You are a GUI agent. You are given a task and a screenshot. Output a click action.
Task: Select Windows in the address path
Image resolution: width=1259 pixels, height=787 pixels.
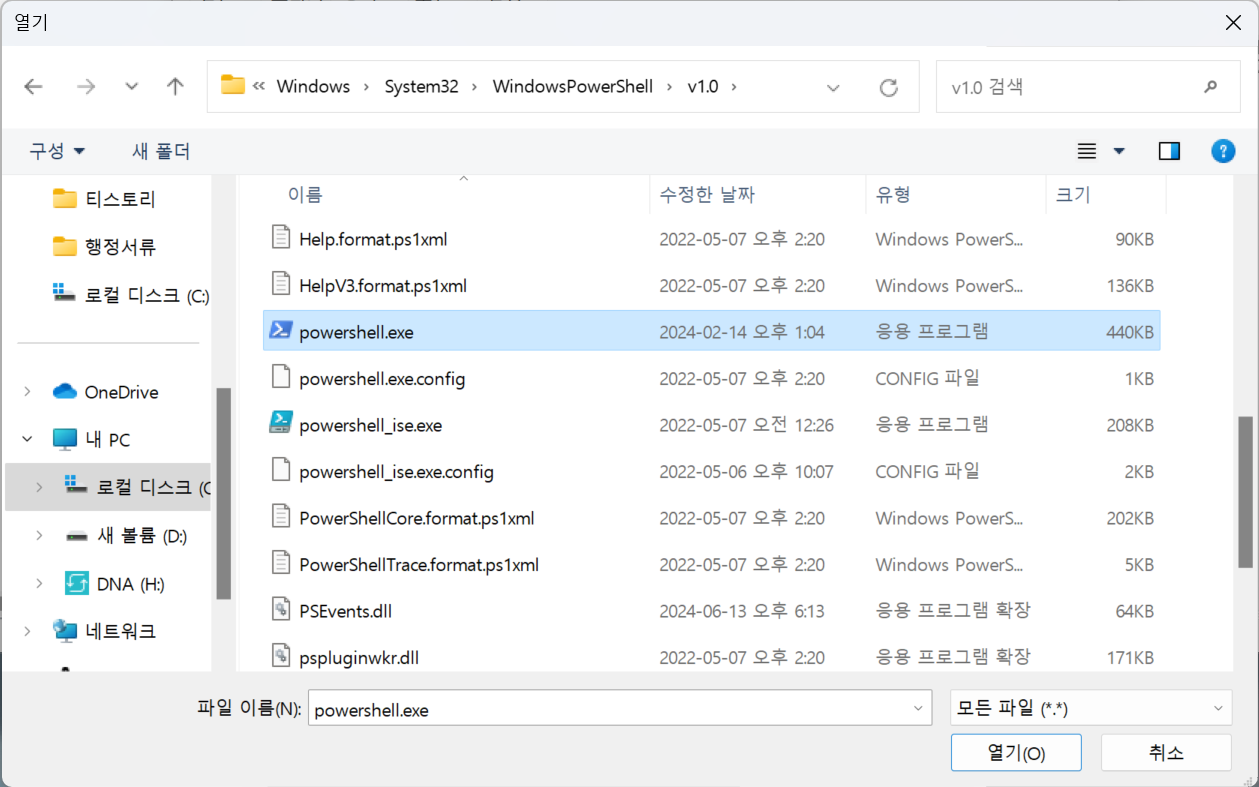point(313,87)
